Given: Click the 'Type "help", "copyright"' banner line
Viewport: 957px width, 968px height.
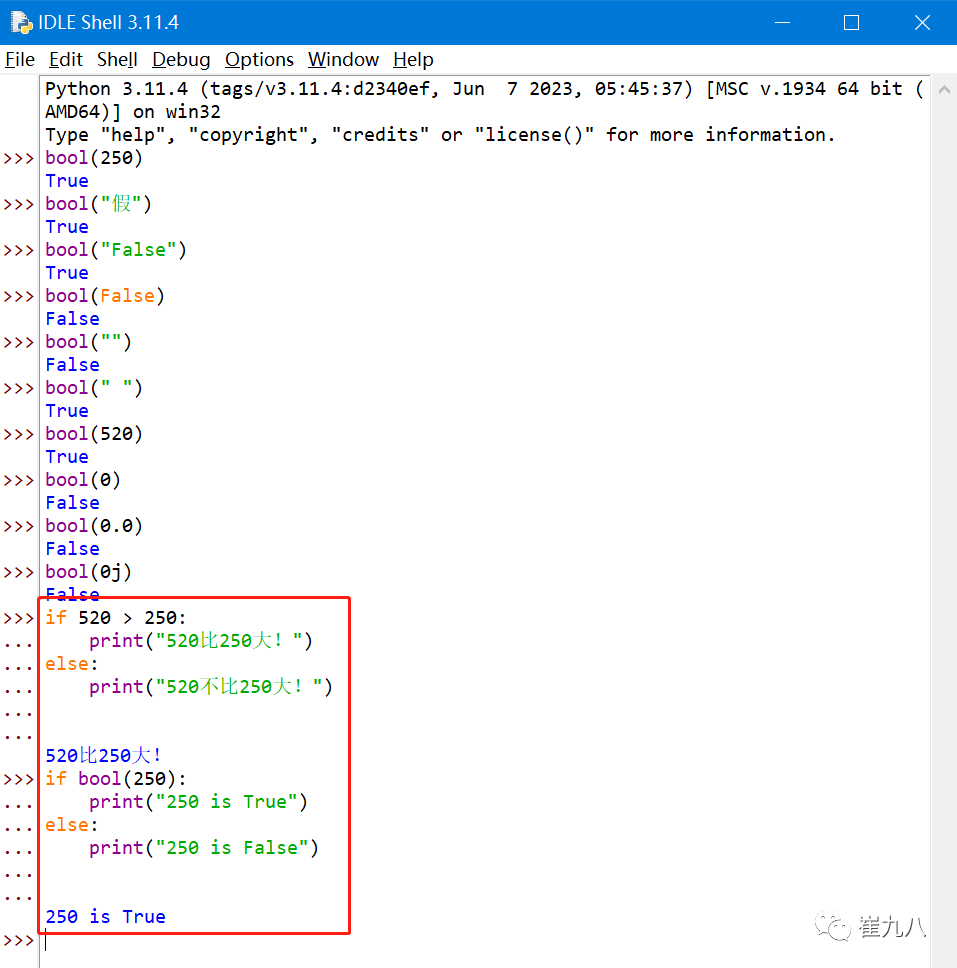Looking at the screenshot, I should [440, 135].
